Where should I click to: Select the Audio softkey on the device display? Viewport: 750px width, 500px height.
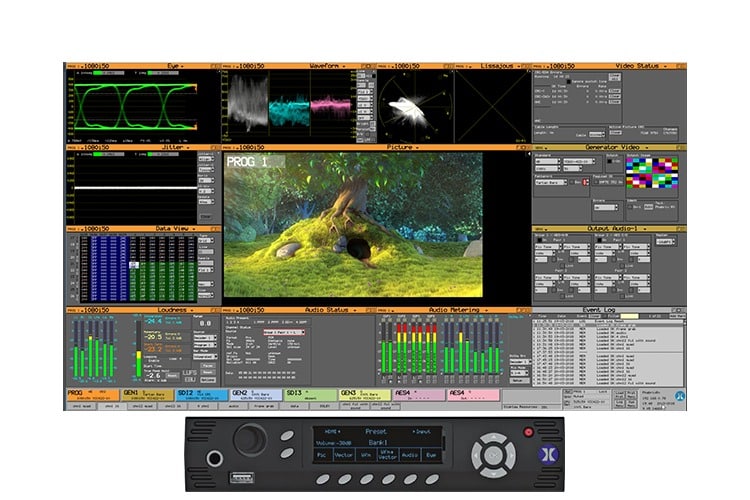pyautogui.click(x=409, y=455)
